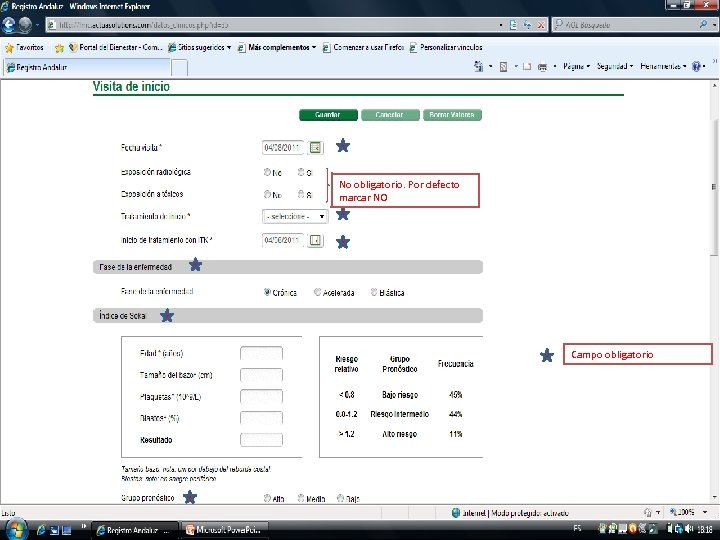Click the Home icon in command bar

pyautogui.click(x=478, y=67)
